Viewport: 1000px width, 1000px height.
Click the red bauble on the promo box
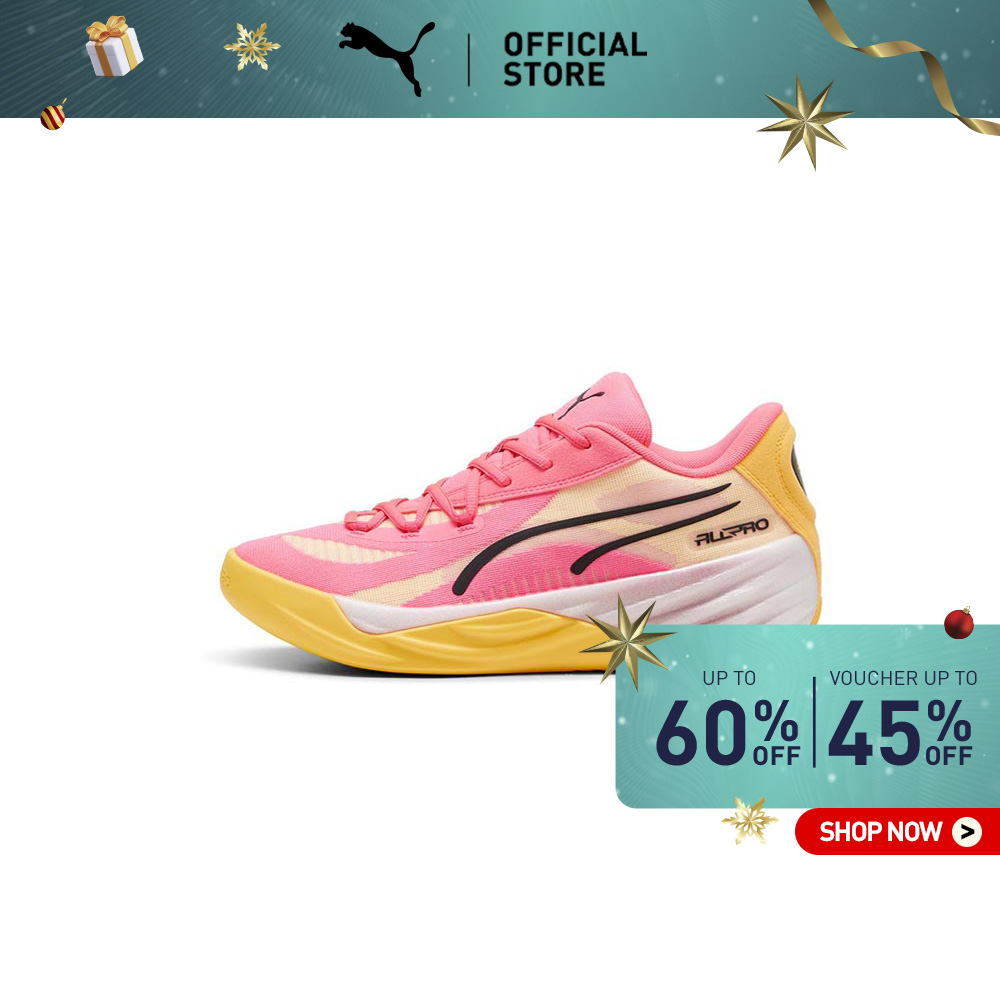tap(959, 622)
